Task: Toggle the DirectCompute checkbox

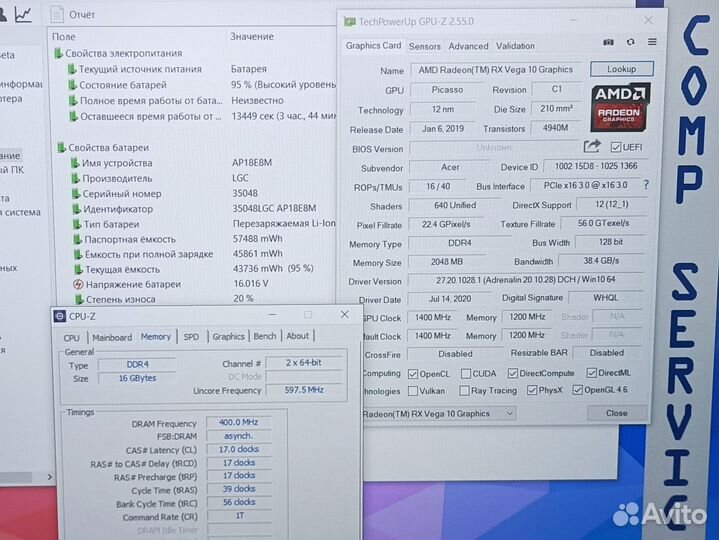Action: pos(513,373)
